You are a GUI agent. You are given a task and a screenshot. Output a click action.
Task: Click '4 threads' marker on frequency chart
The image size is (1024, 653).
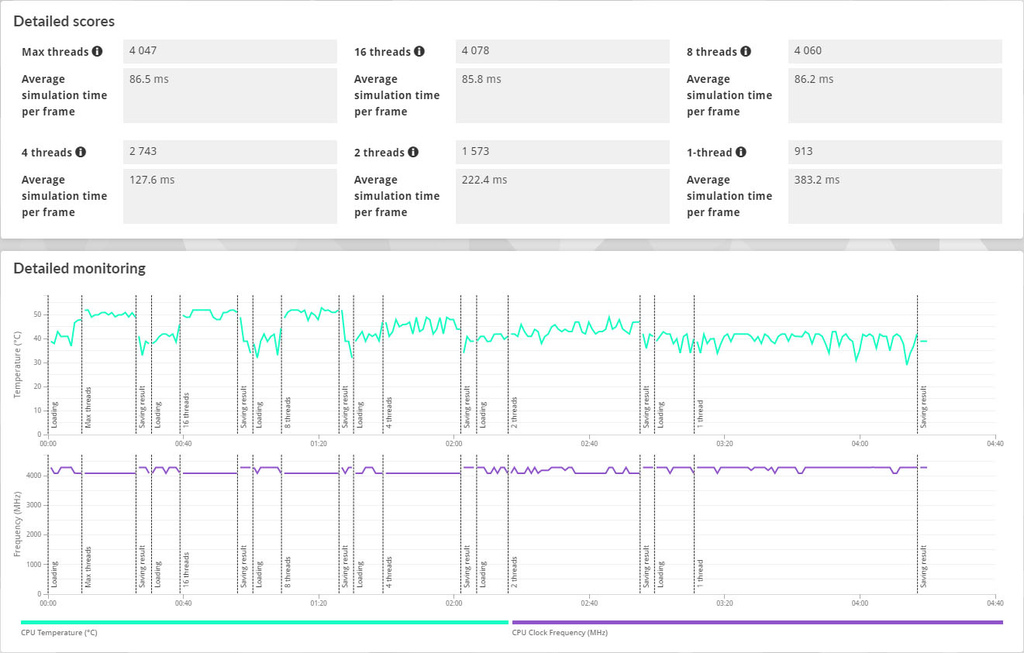389,573
